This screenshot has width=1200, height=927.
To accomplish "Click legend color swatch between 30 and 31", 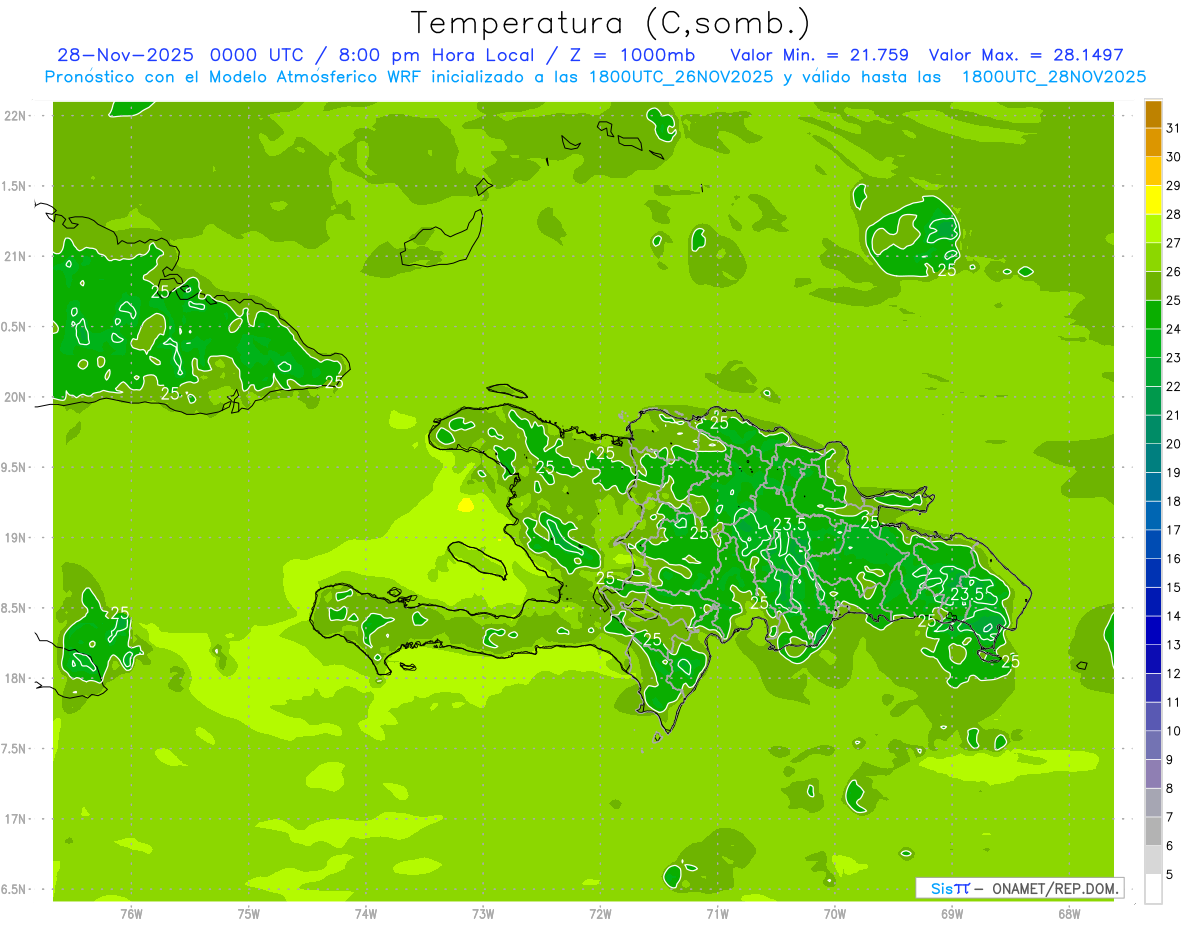I will coord(1153,142).
